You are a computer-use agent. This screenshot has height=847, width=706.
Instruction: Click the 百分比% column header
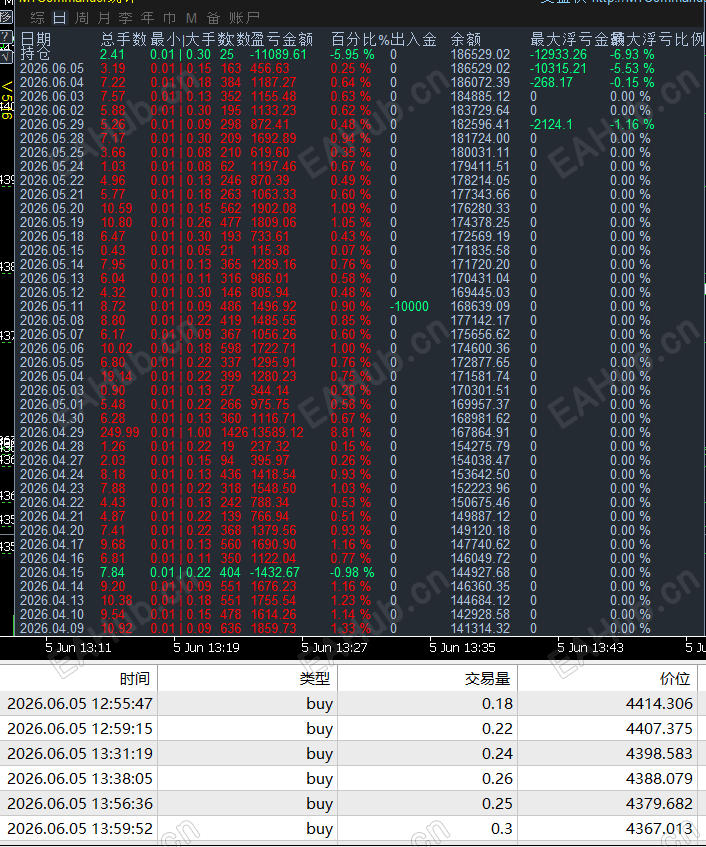(360, 39)
